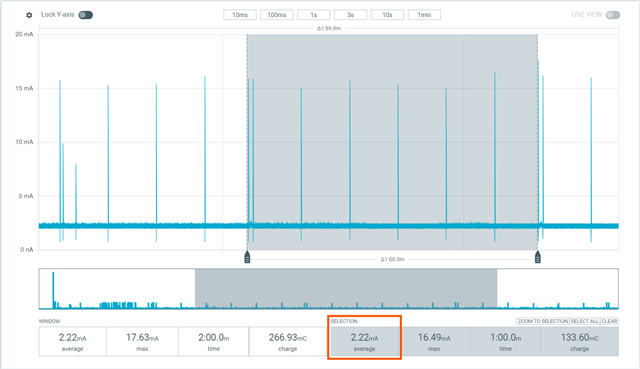Click CLEAR selection button
The width and height of the screenshot is (640, 369).
point(609,321)
